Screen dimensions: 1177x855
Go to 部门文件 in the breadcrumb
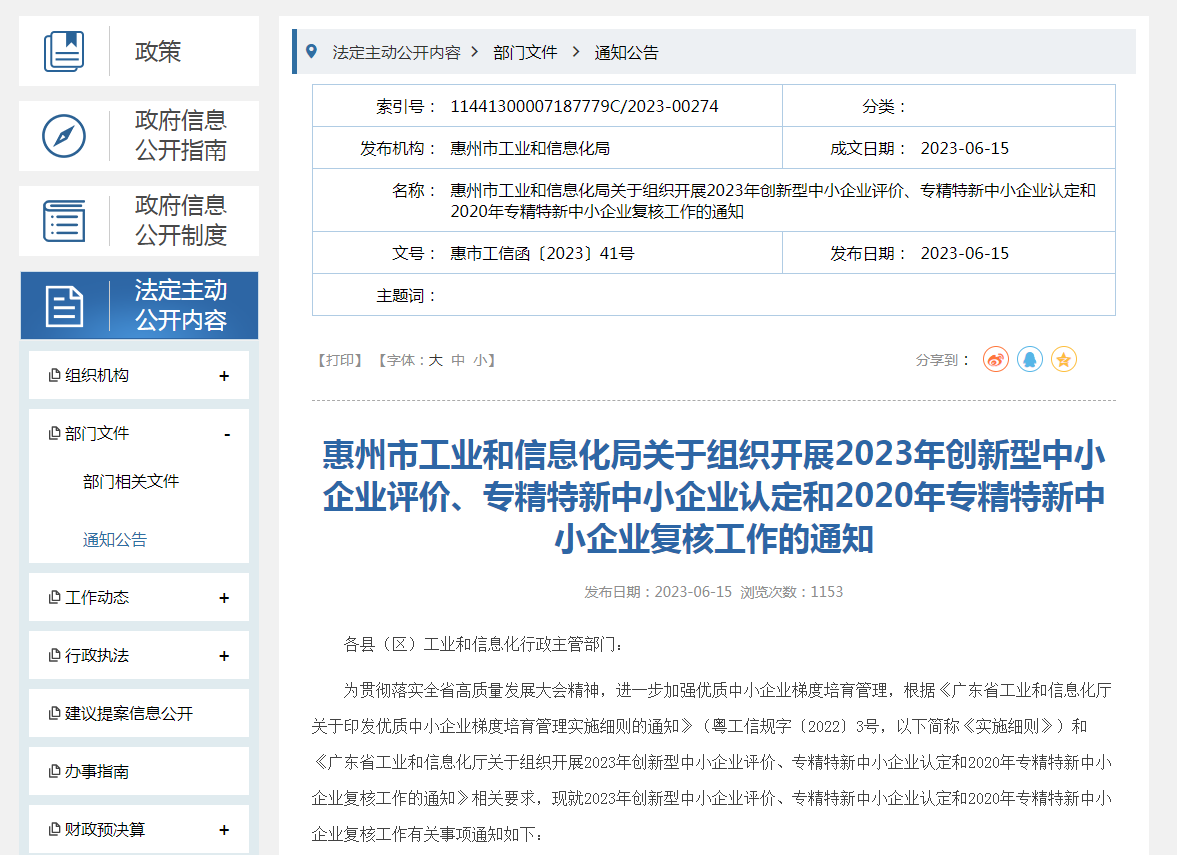525,53
